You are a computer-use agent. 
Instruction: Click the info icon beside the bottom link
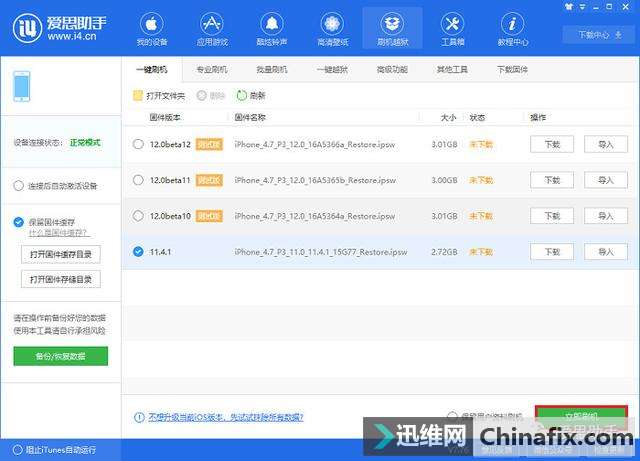[x=139, y=417]
